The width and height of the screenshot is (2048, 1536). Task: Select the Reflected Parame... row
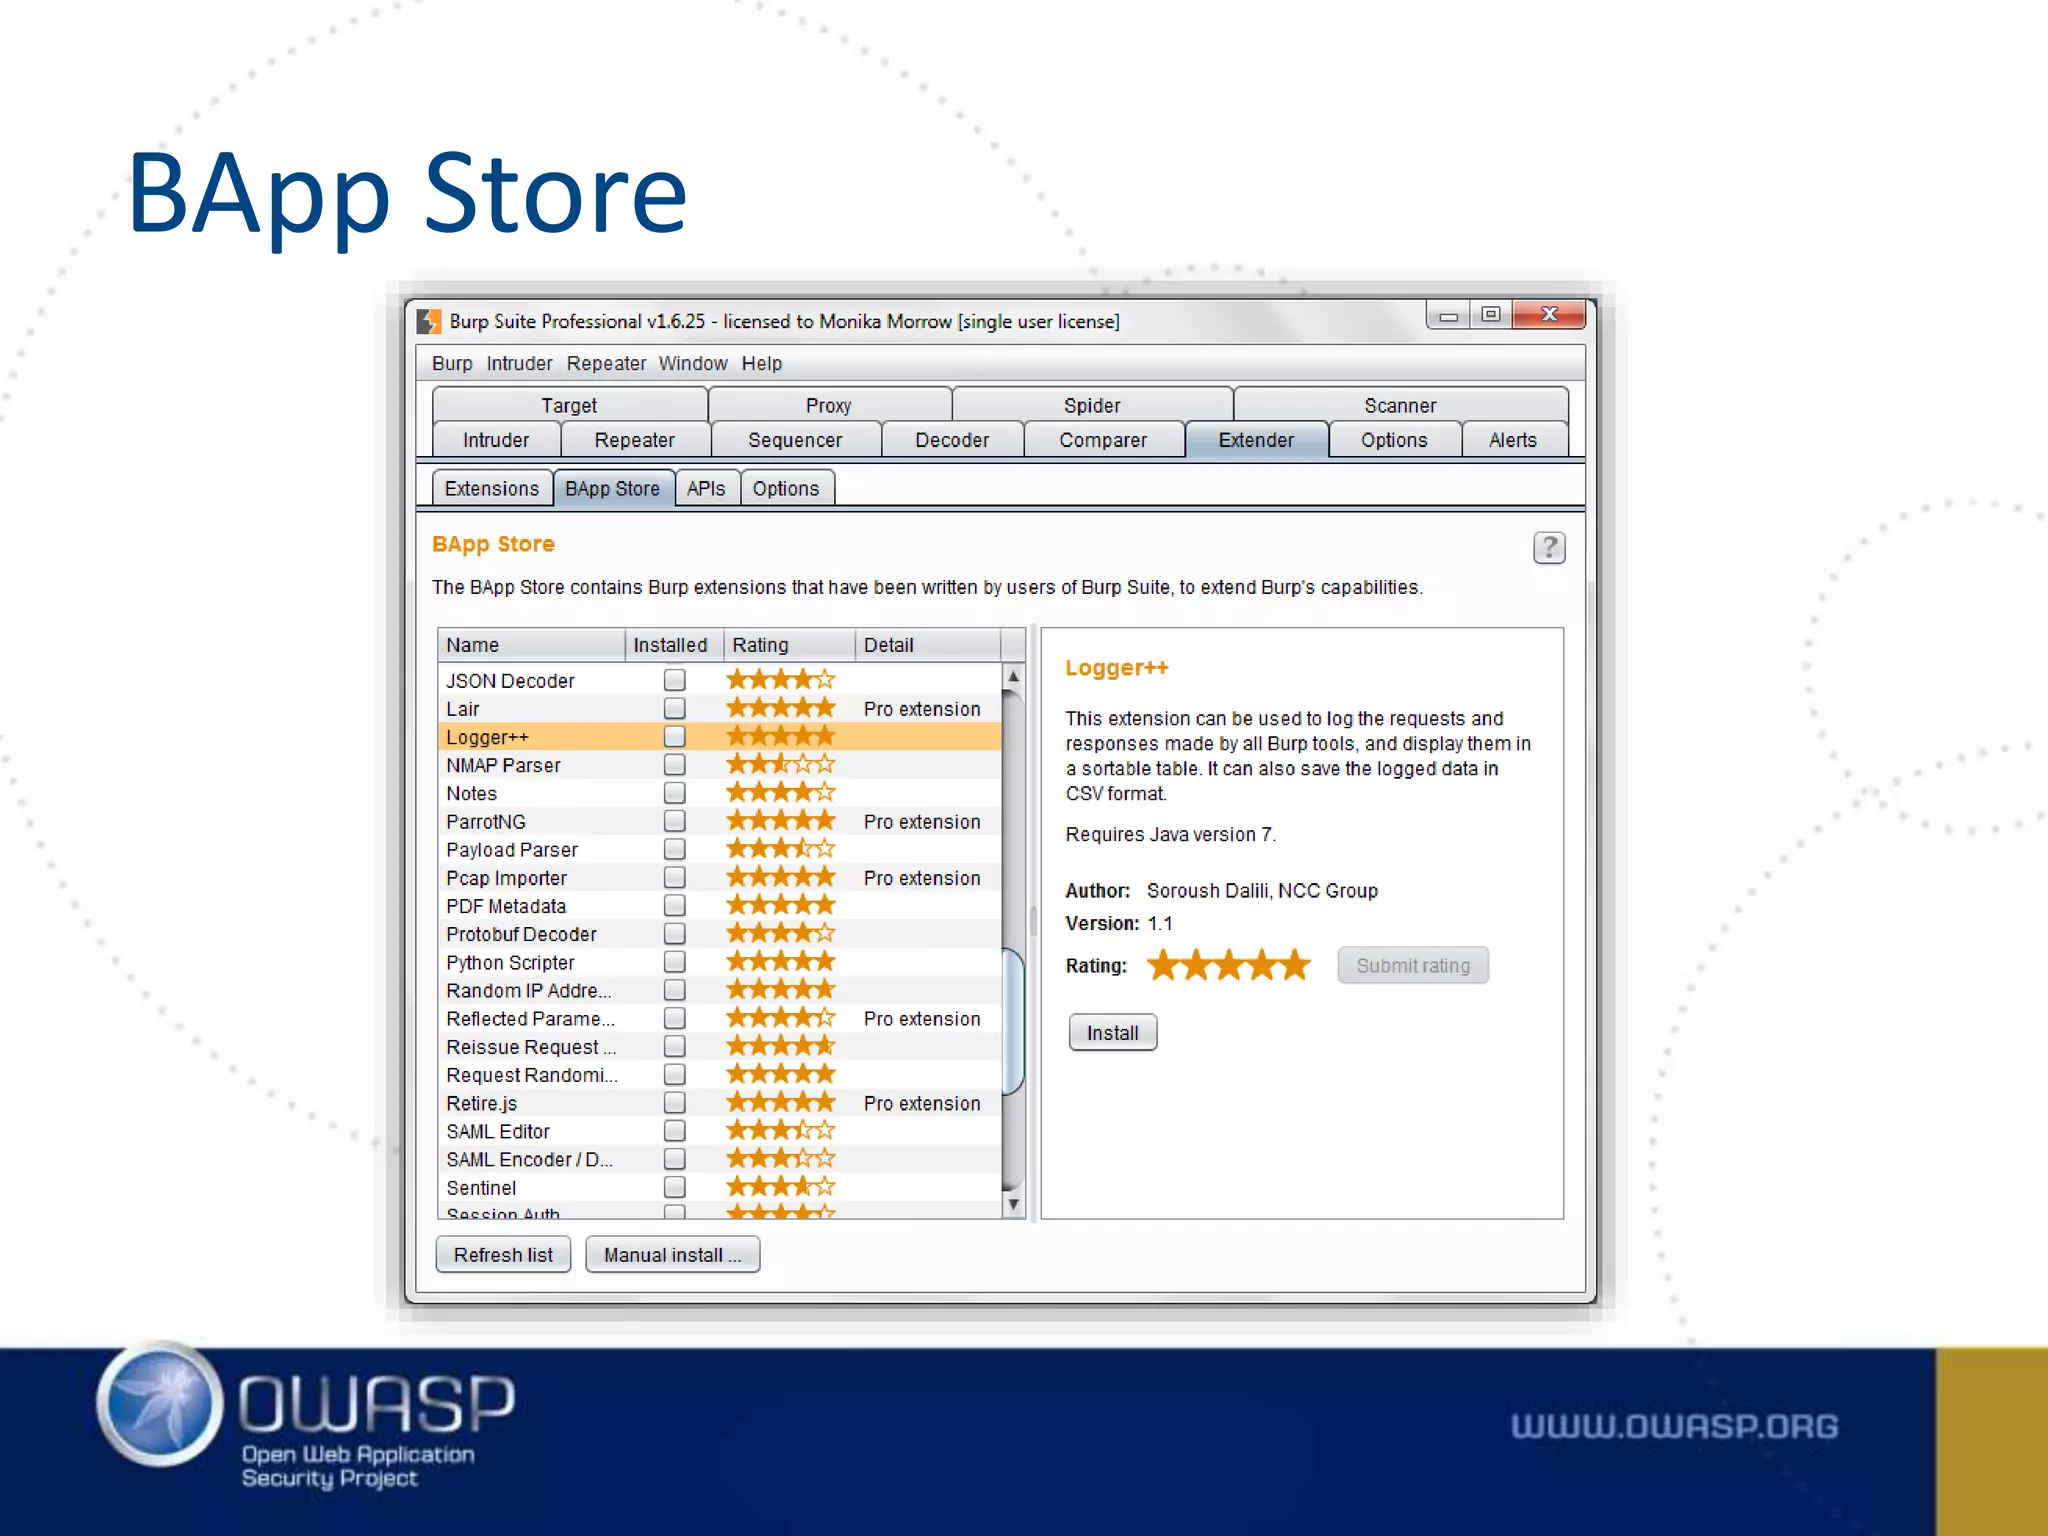click(719, 1018)
